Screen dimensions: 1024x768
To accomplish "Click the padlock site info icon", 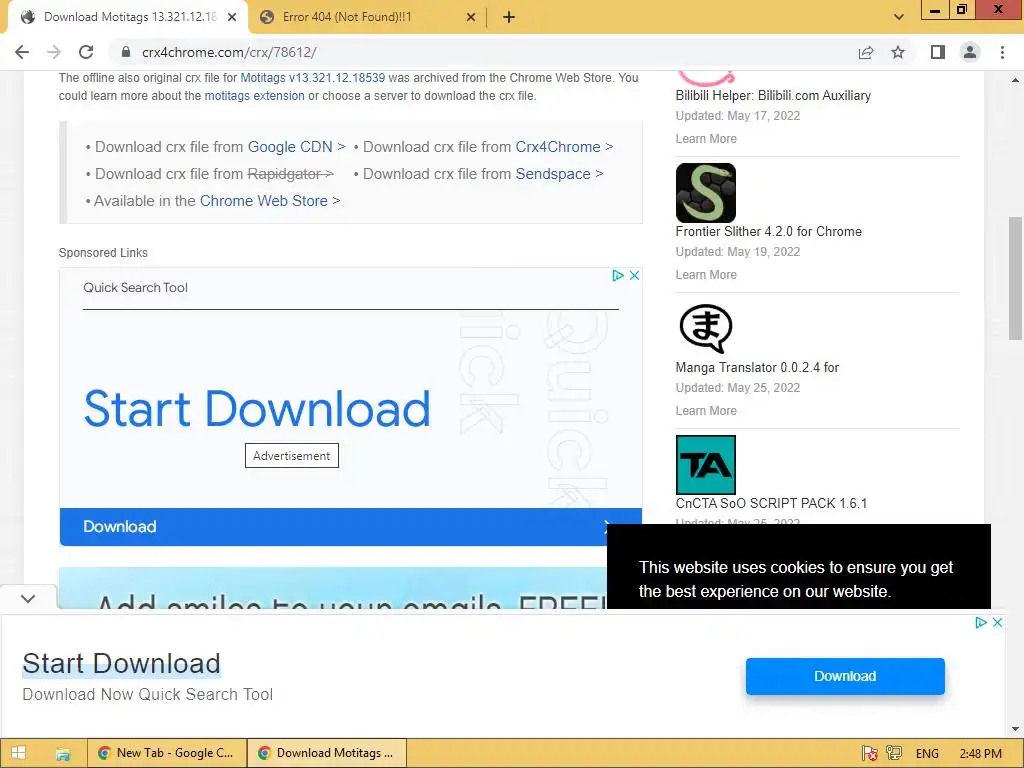I will [126, 52].
